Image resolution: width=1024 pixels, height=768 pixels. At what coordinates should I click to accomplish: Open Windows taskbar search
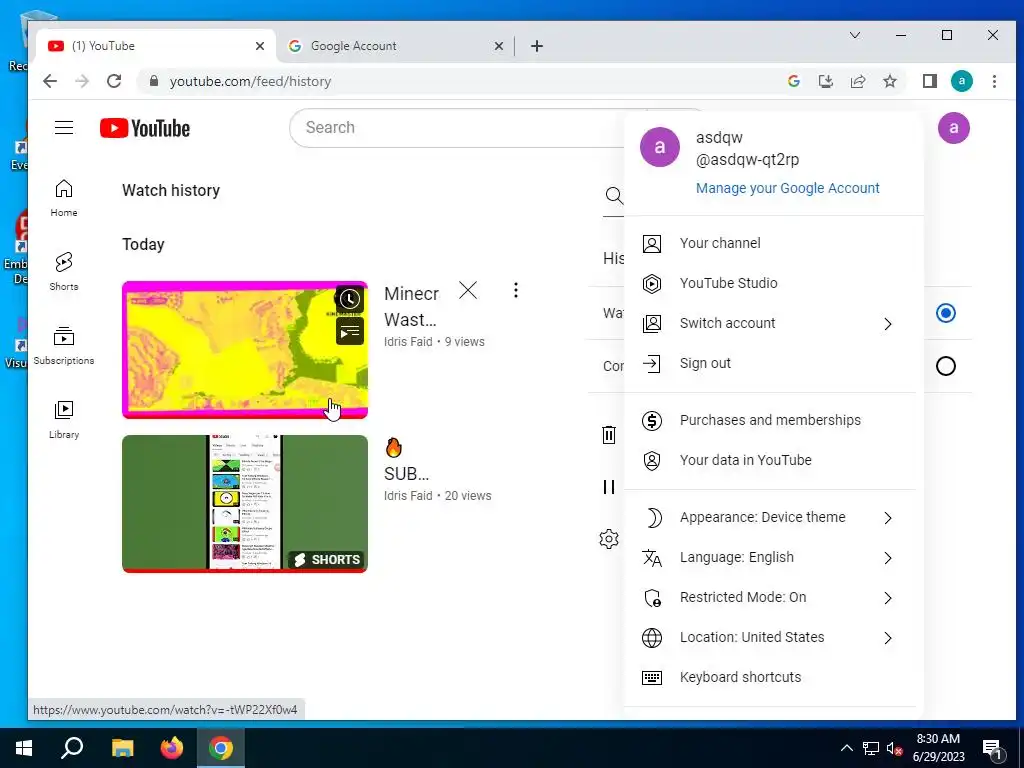click(x=72, y=748)
